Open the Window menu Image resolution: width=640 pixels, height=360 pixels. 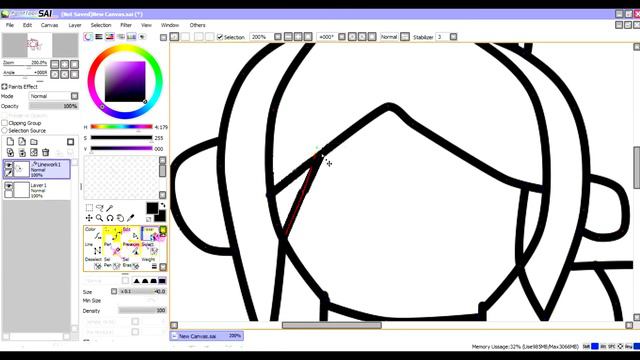tap(170, 25)
